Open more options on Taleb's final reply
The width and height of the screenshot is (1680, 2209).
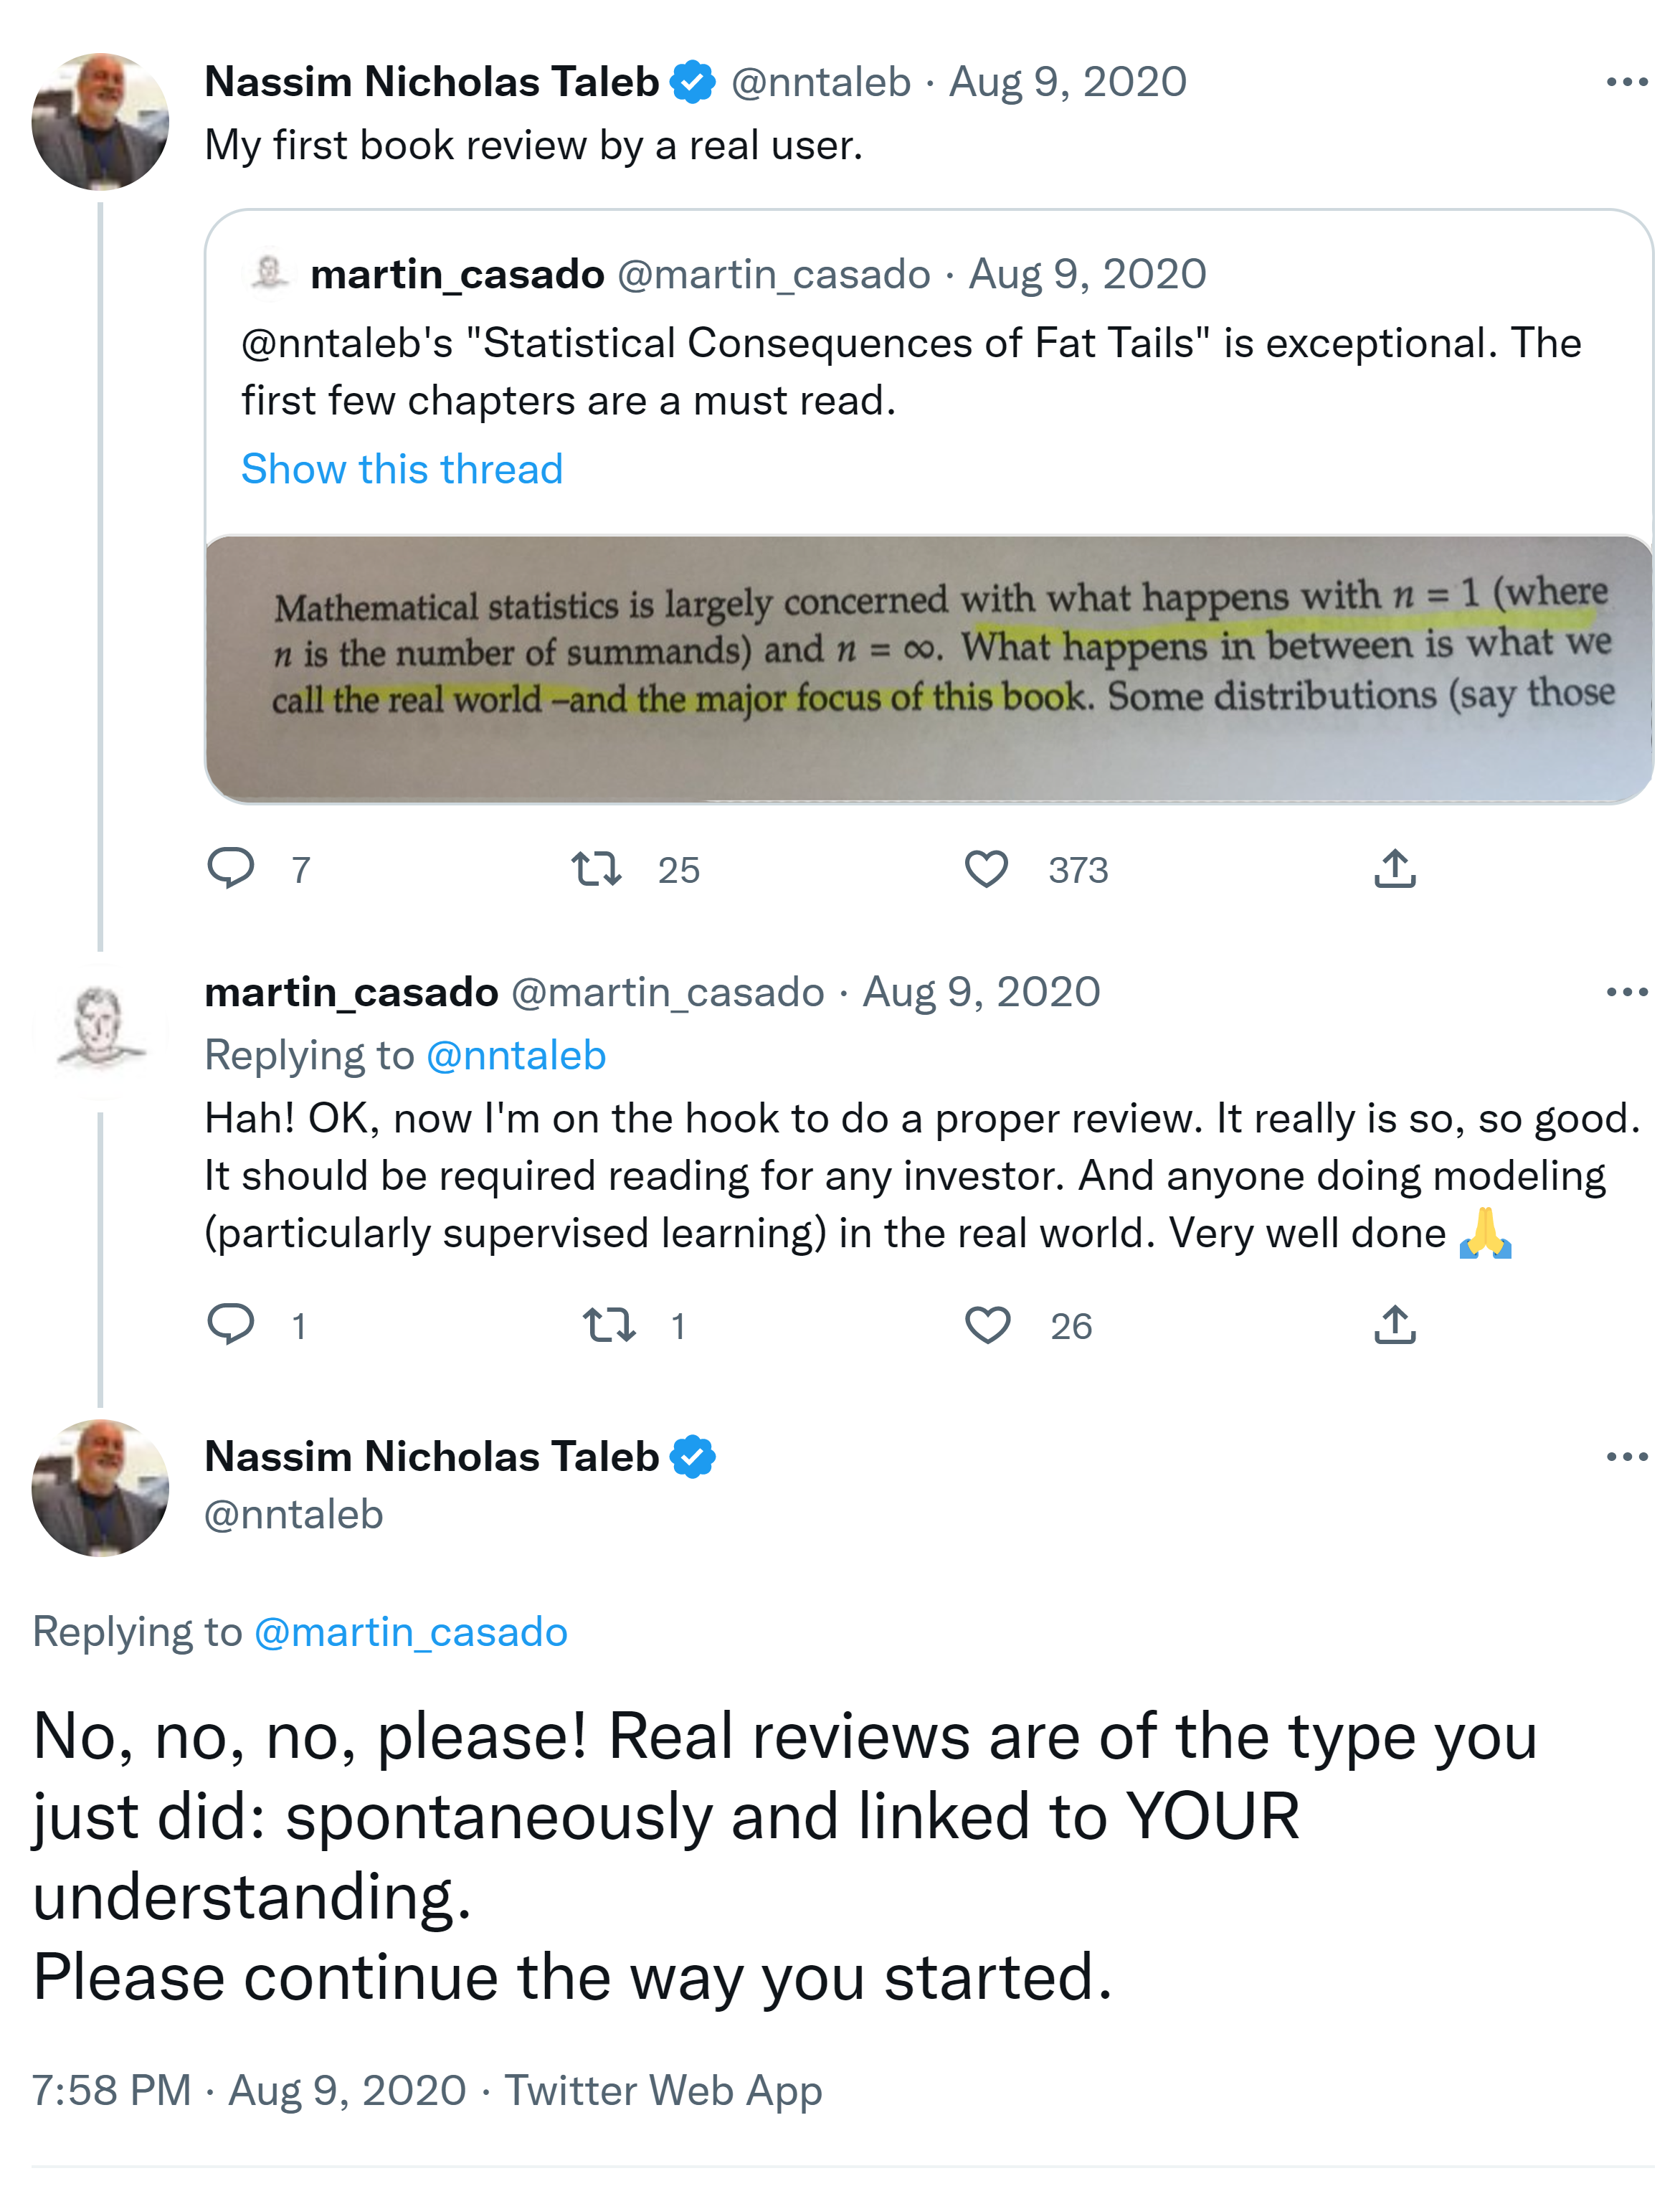[x=1626, y=1457]
